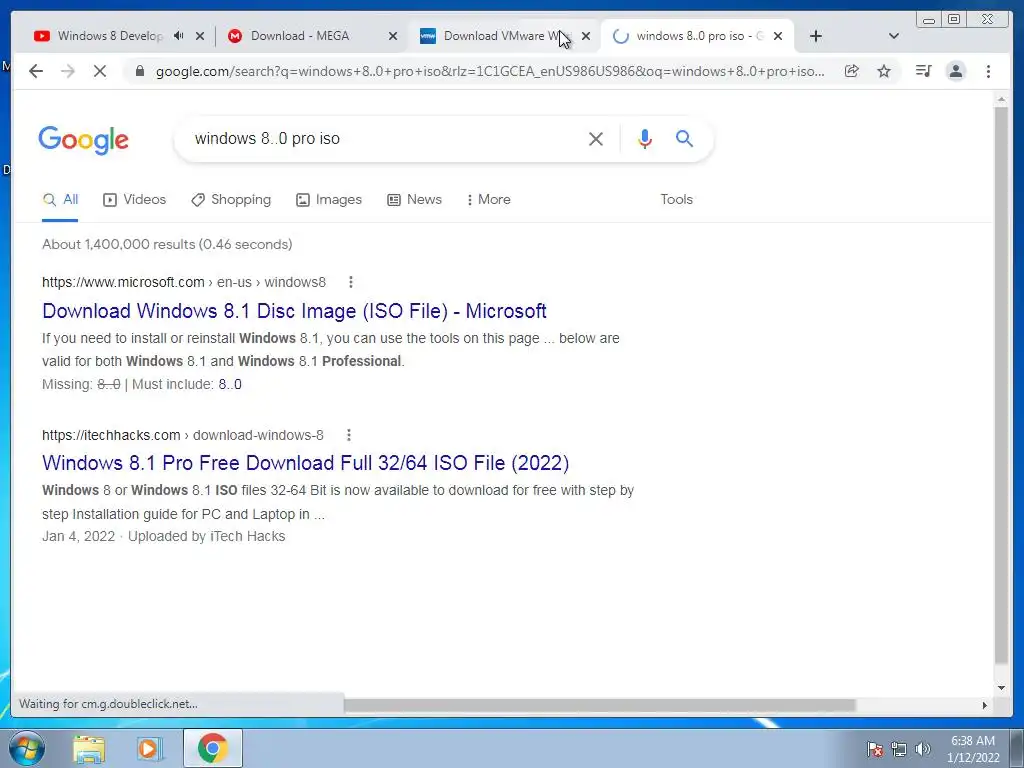This screenshot has width=1024, height=768.
Task: Open the Chrome profile avatar
Action: pyautogui.click(x=955, y=71)
